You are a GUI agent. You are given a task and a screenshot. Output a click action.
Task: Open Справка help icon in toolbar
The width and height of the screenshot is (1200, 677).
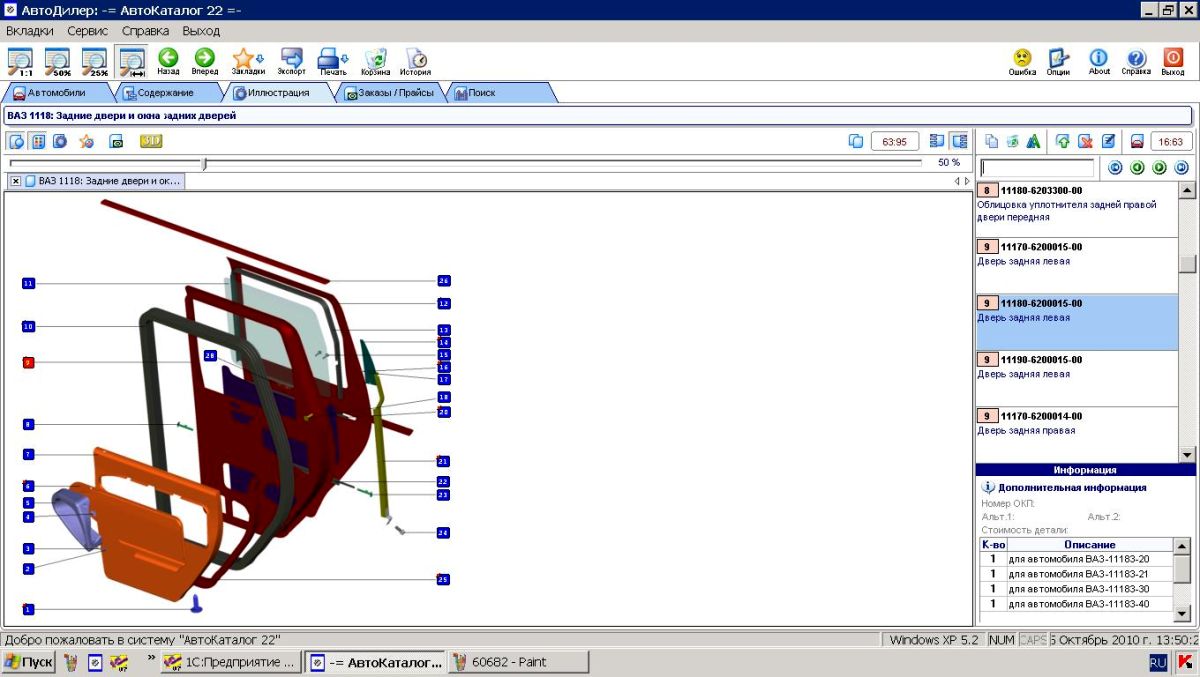(1136, 61)
